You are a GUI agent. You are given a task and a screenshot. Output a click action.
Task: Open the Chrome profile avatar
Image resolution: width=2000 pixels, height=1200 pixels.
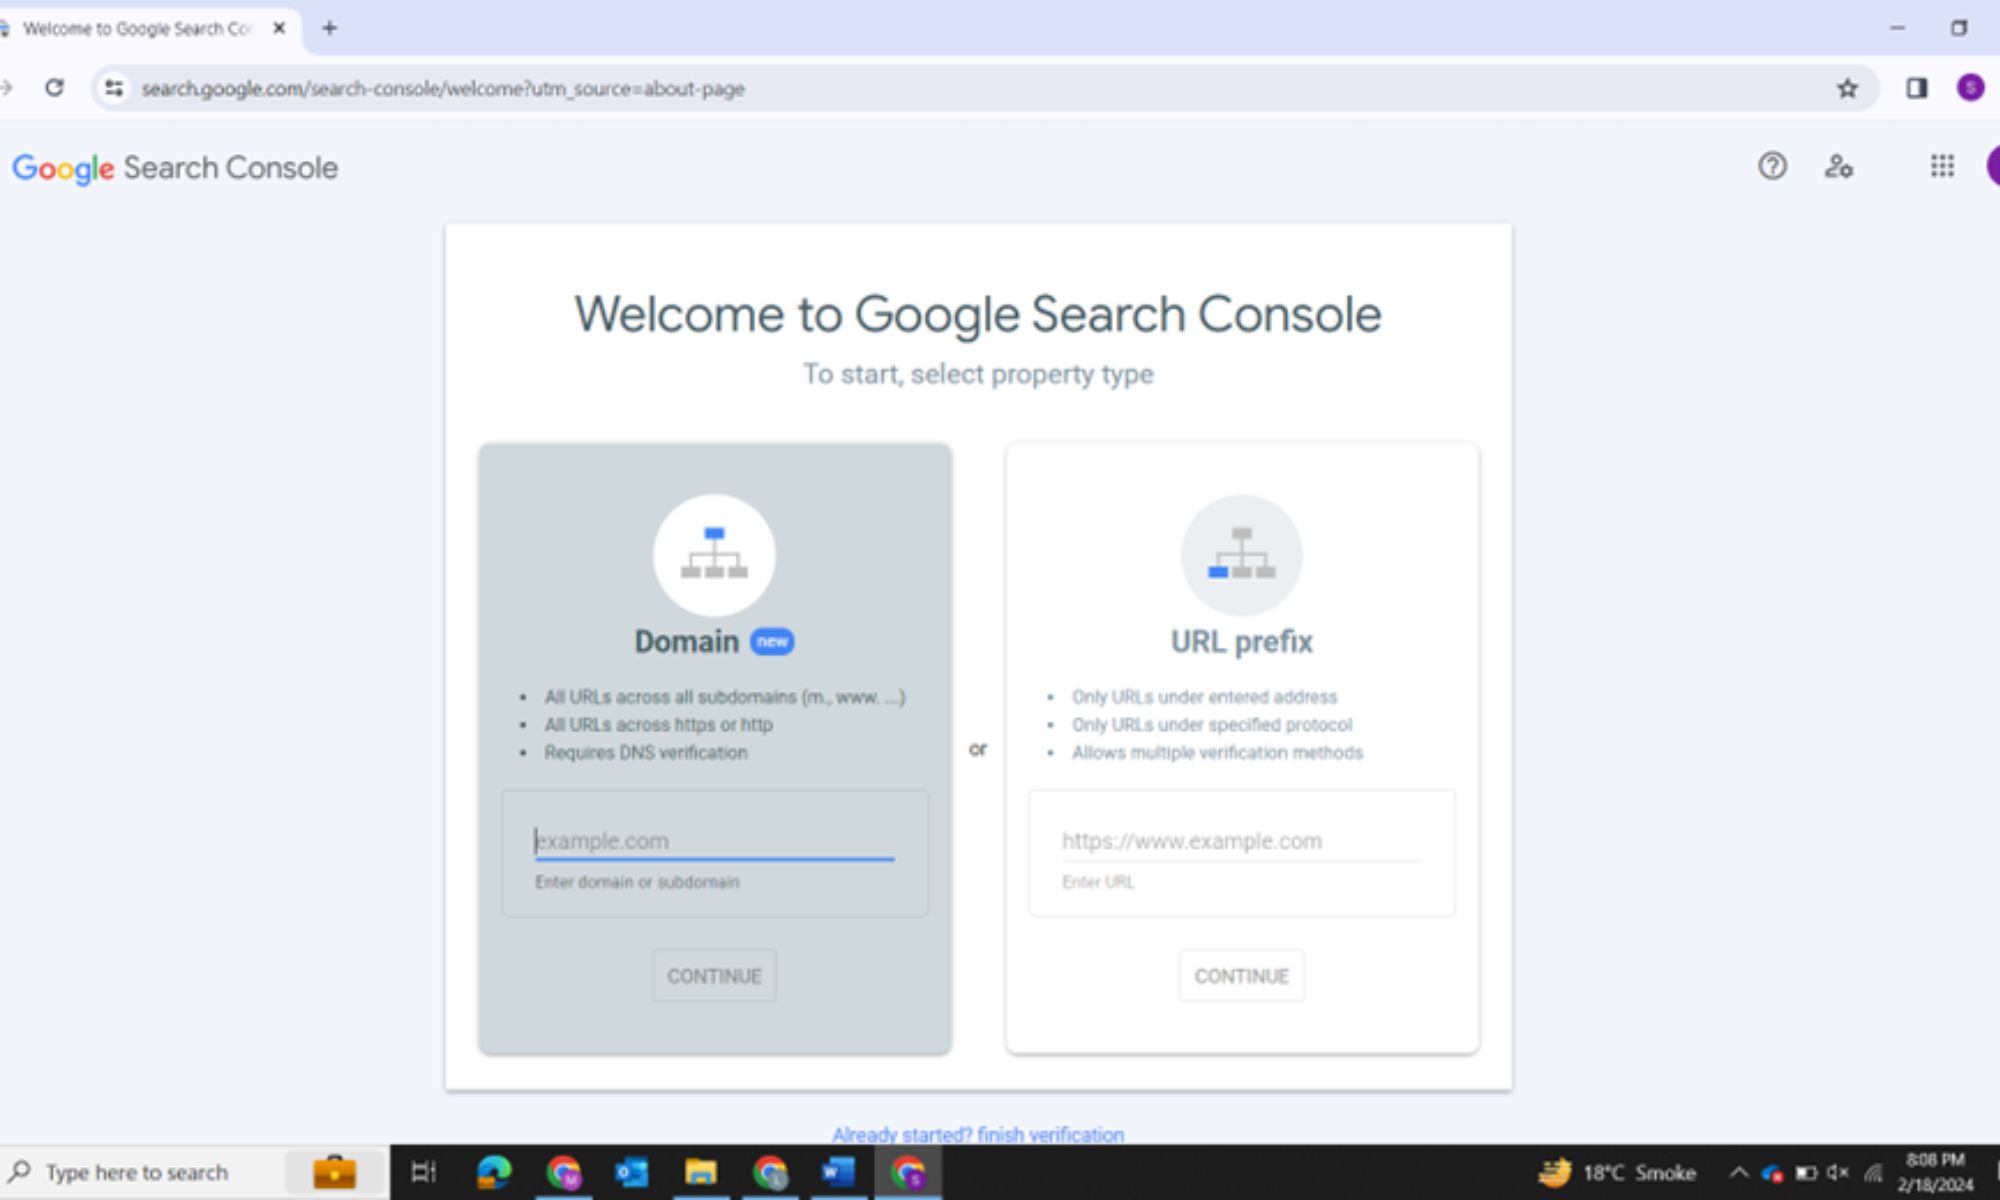pyautogui.click(x=1970, y=88)
